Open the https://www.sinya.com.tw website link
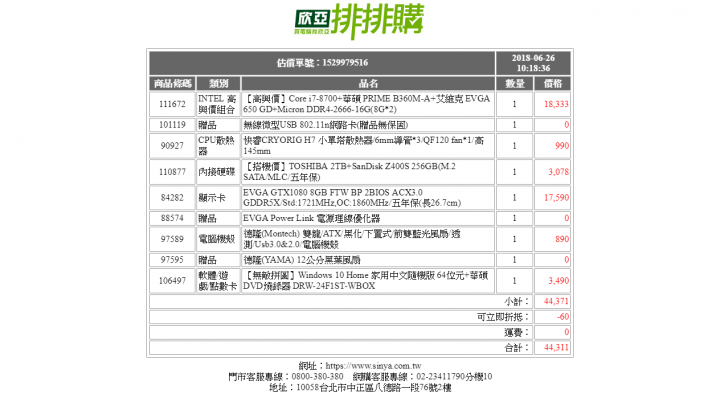The image size is (720, 393). 373,366
